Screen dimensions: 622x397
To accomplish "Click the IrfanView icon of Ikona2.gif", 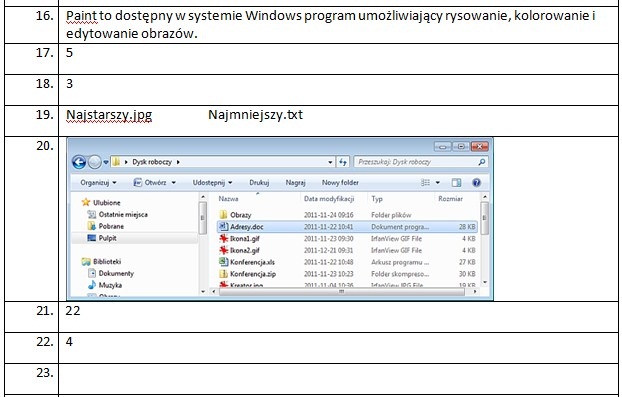I will click(x=224, y=250).
